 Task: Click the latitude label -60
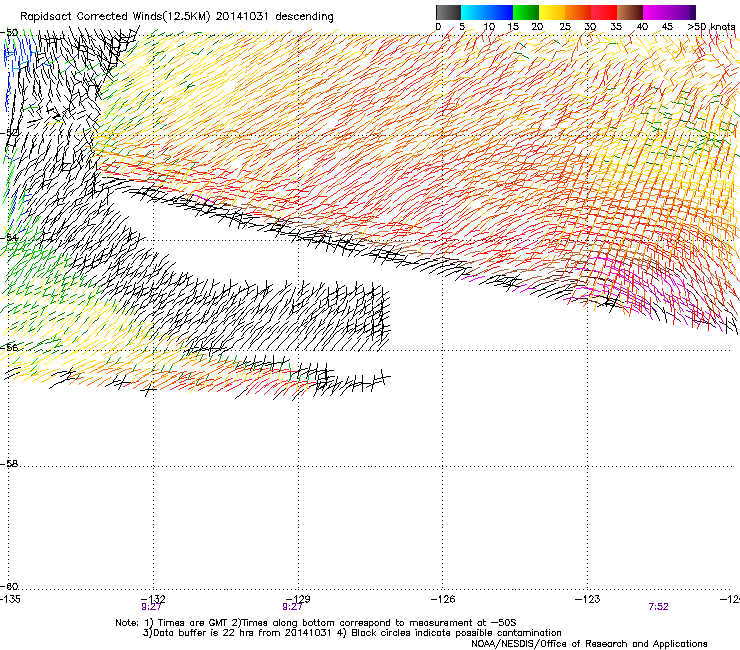(9, 586)
